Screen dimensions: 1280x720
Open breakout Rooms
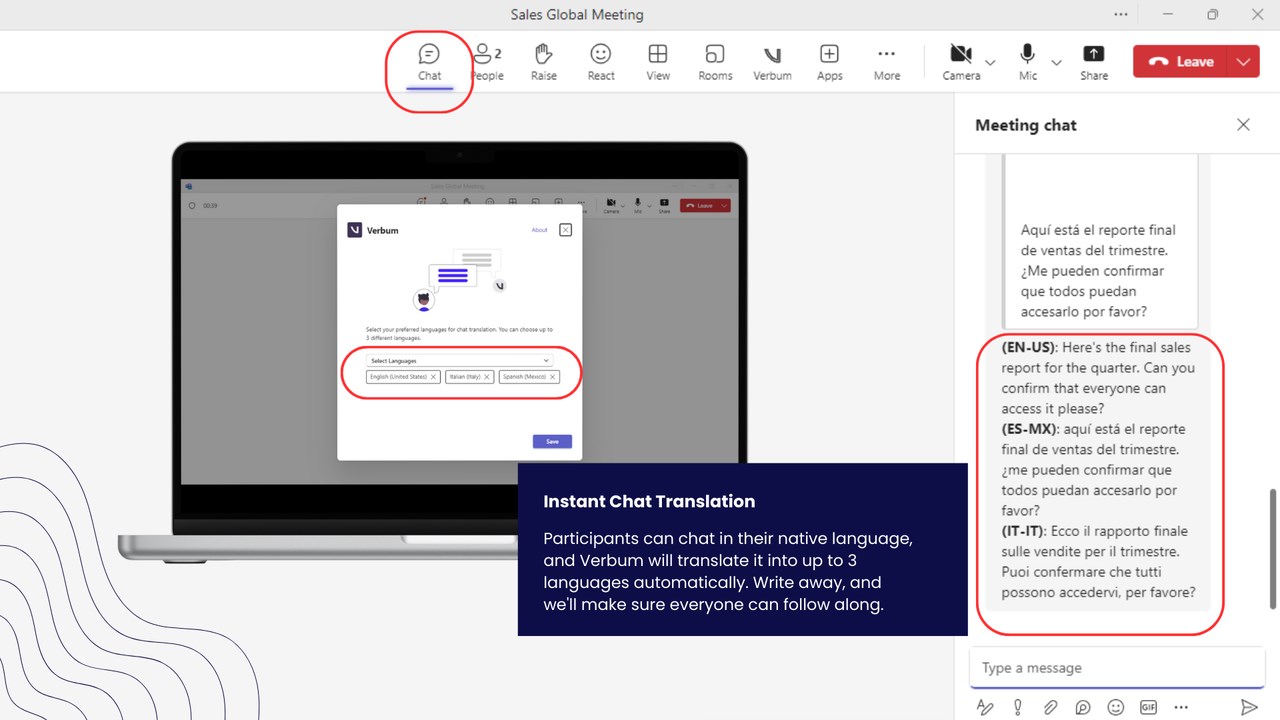(715, 61)
